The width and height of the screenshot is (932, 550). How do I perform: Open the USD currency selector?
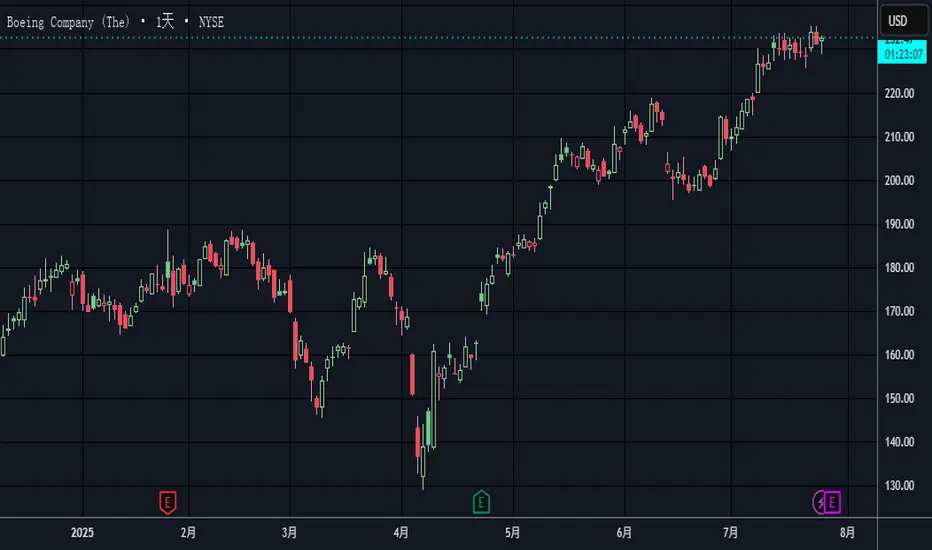click(x=903, y=21)
